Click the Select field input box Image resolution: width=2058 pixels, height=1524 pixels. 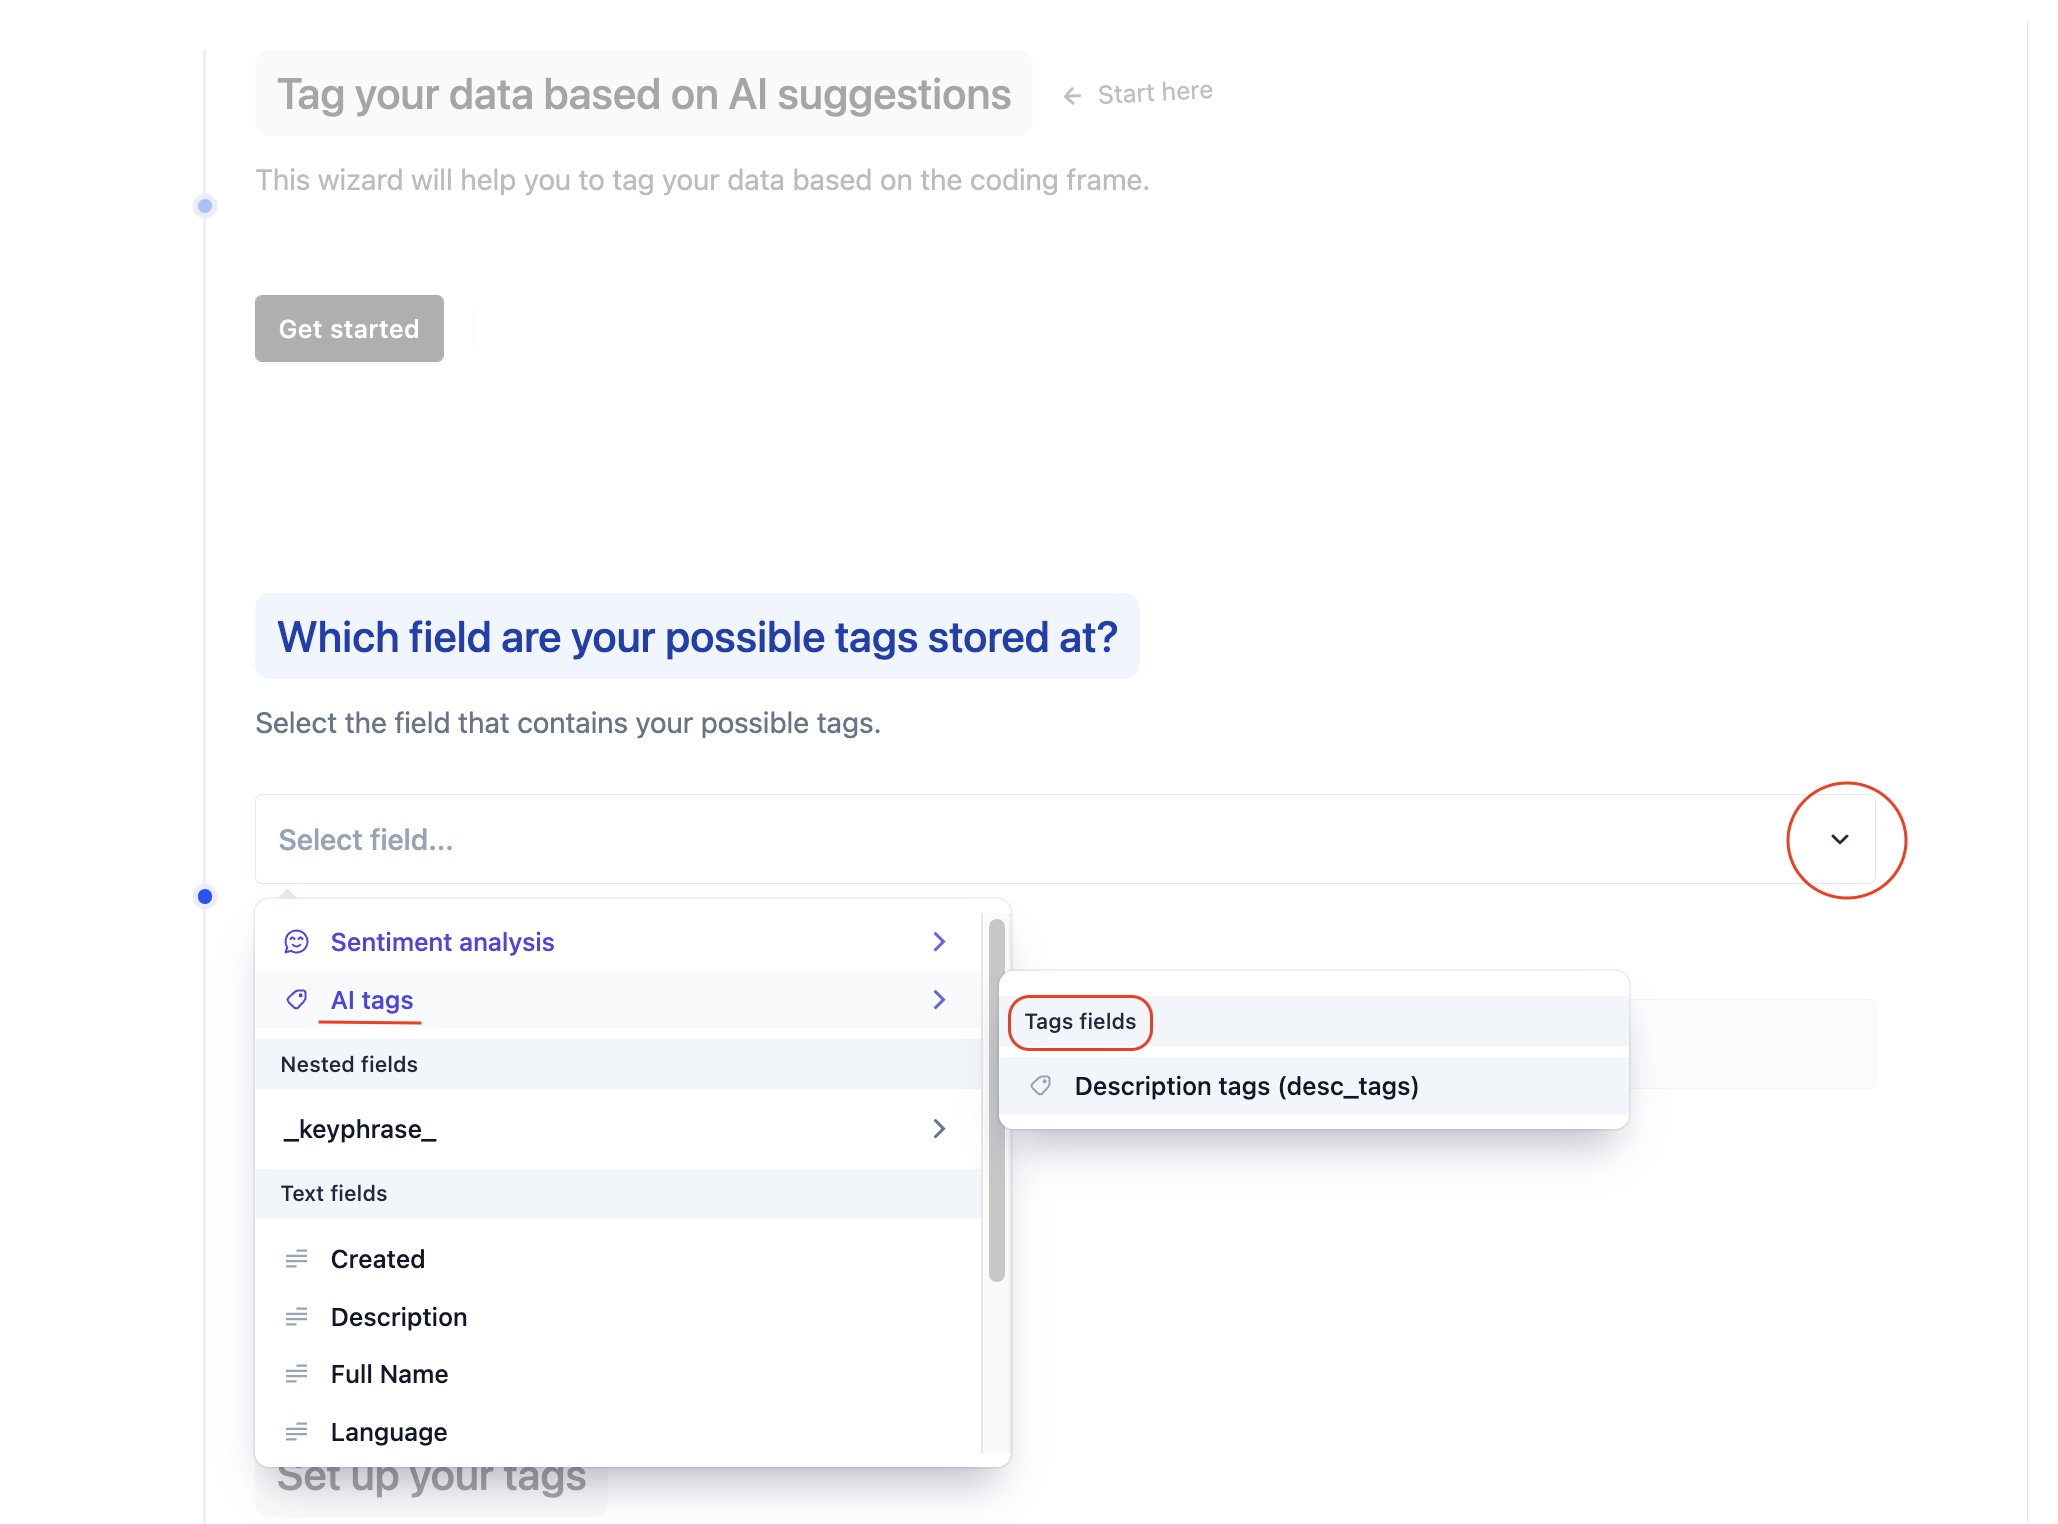pos(1000,840)
